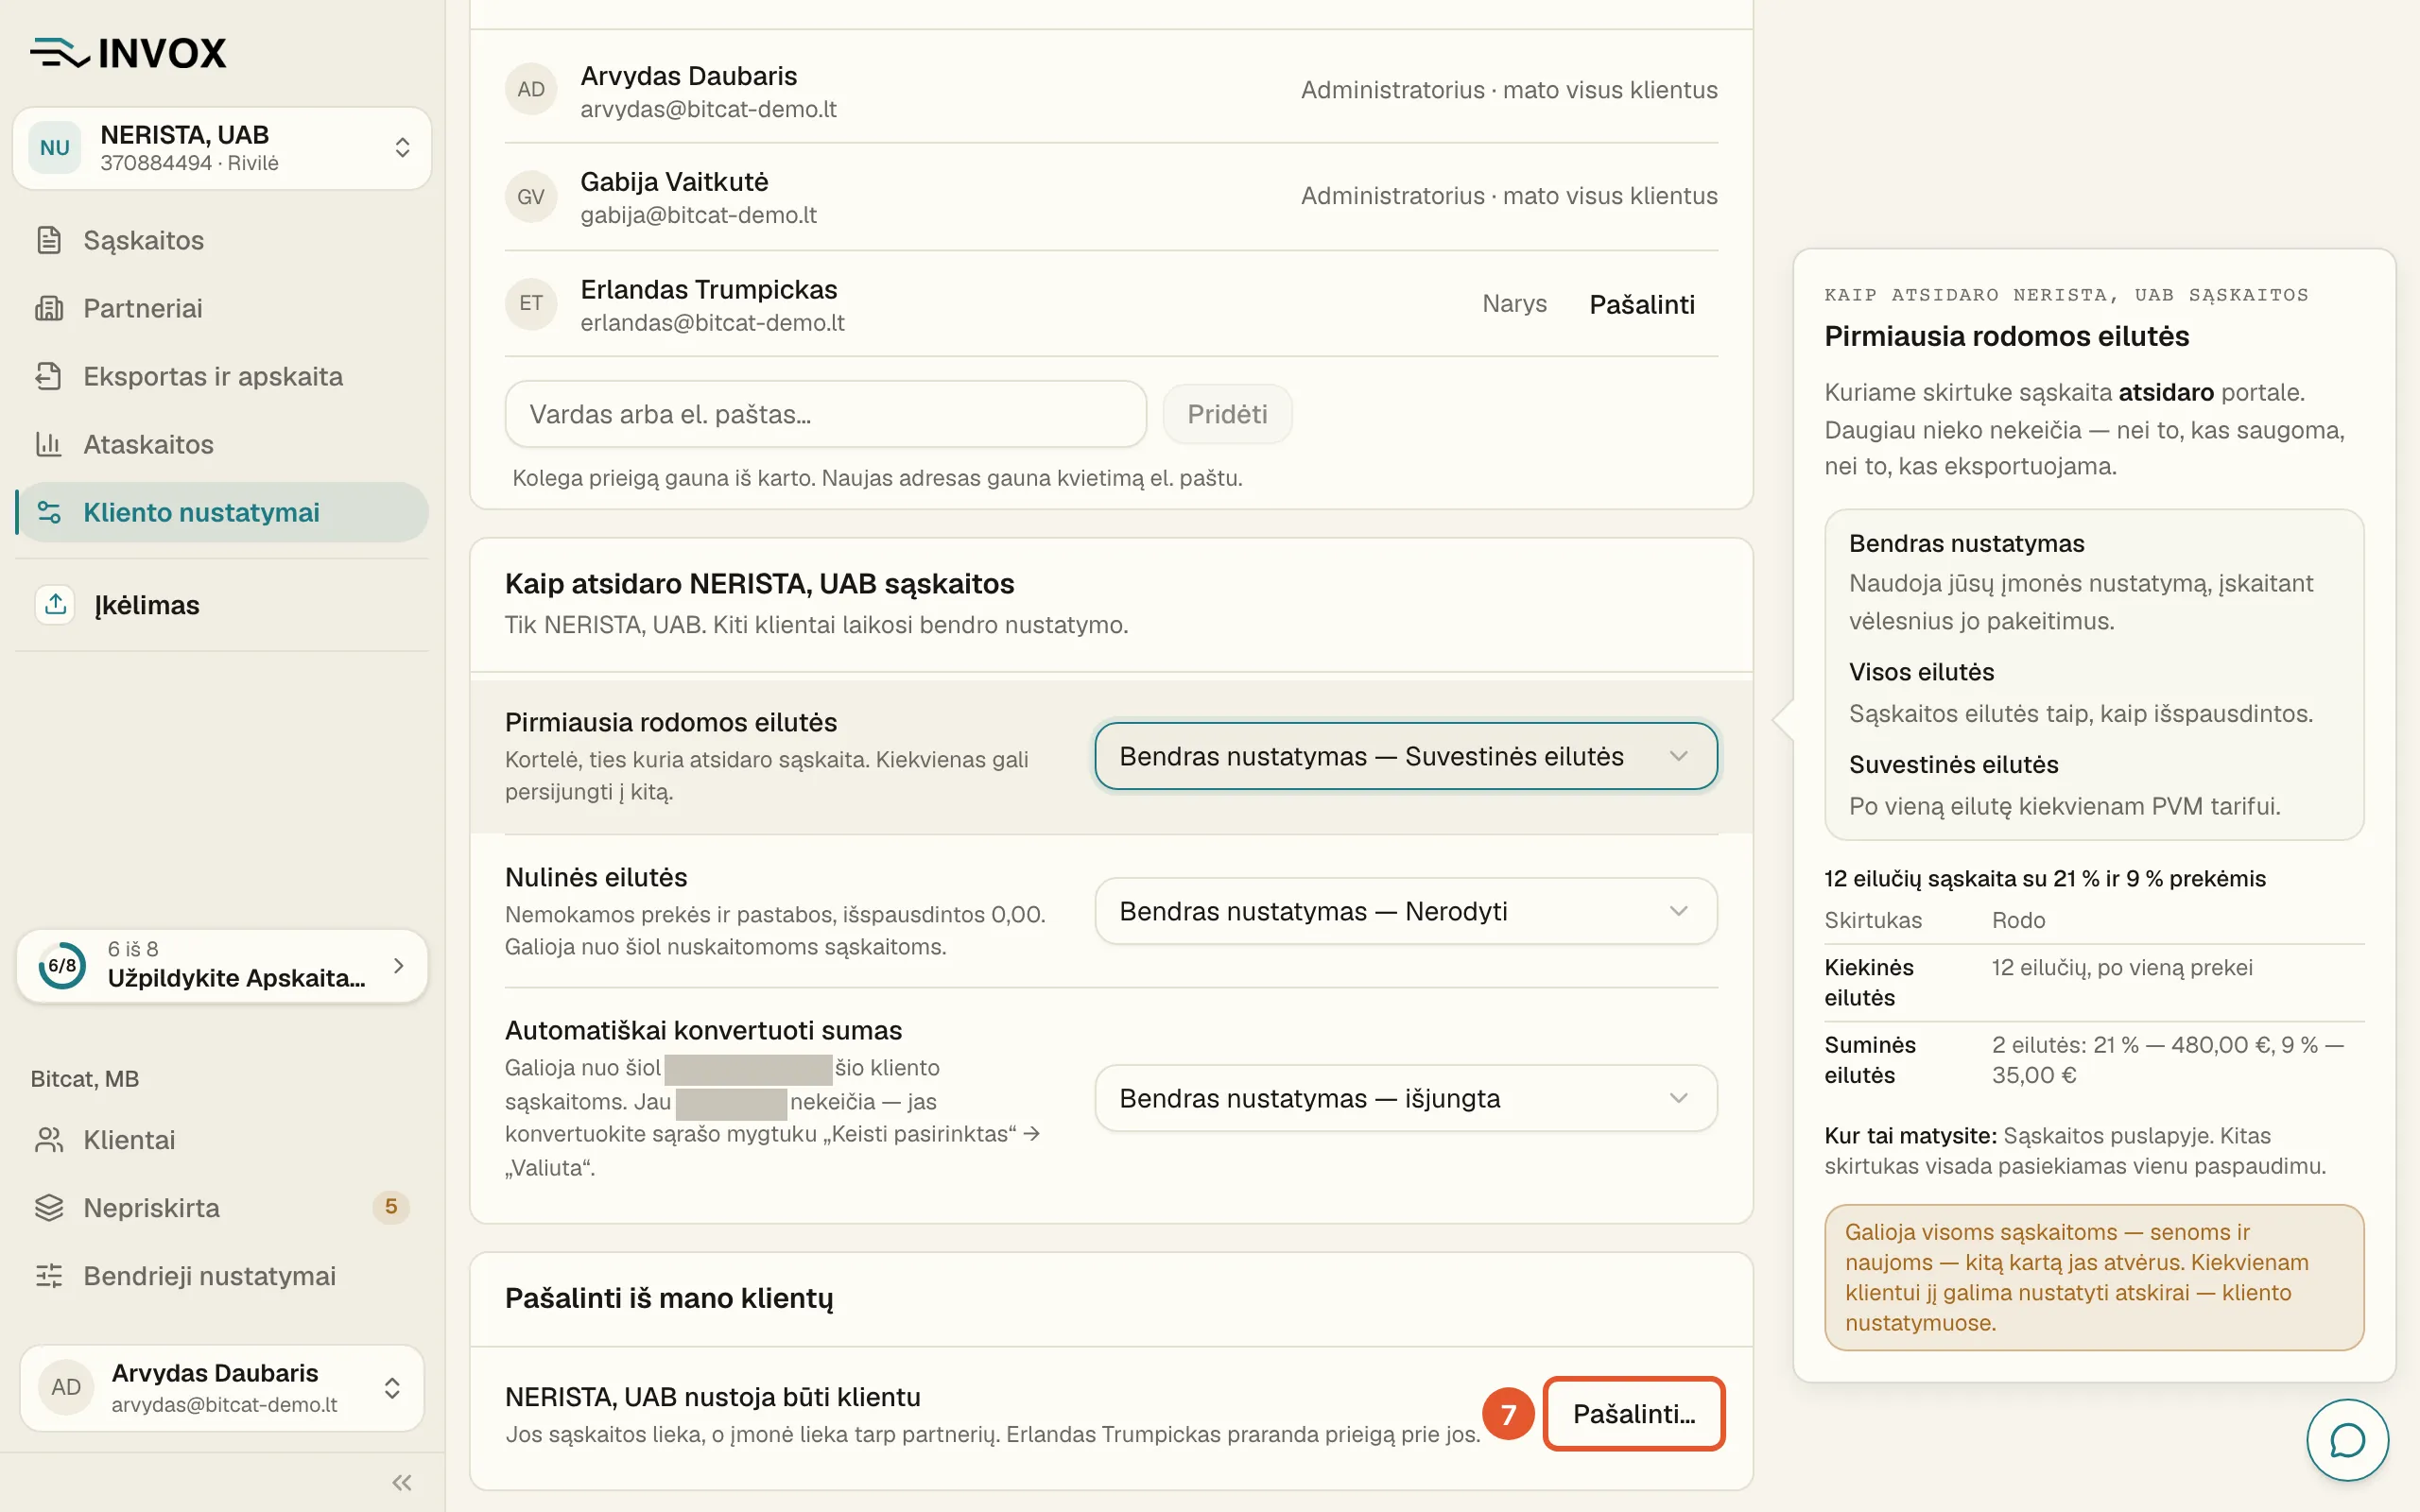Click the INVOX logo
Image resolution: width=2420 pixels, height=1512 pixels.
[x=128, y=53]
